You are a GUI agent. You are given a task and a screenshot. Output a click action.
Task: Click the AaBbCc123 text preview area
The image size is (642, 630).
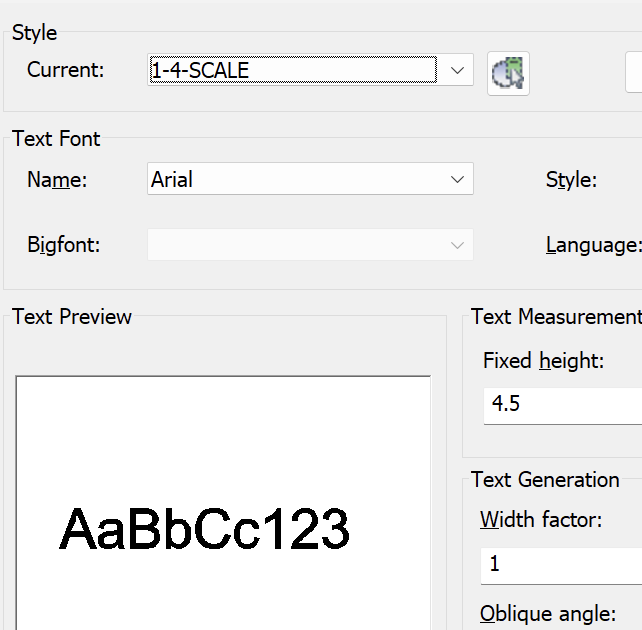[223, 503]
